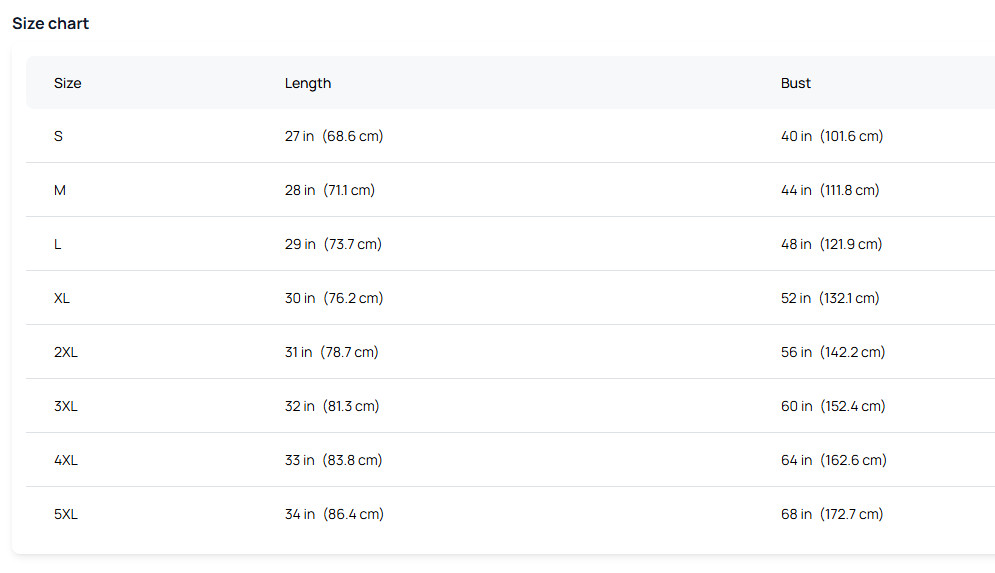Click the 40 in (101.6 cm) bust value
This screenshot has width=995, height=573.
click(832, 136)
